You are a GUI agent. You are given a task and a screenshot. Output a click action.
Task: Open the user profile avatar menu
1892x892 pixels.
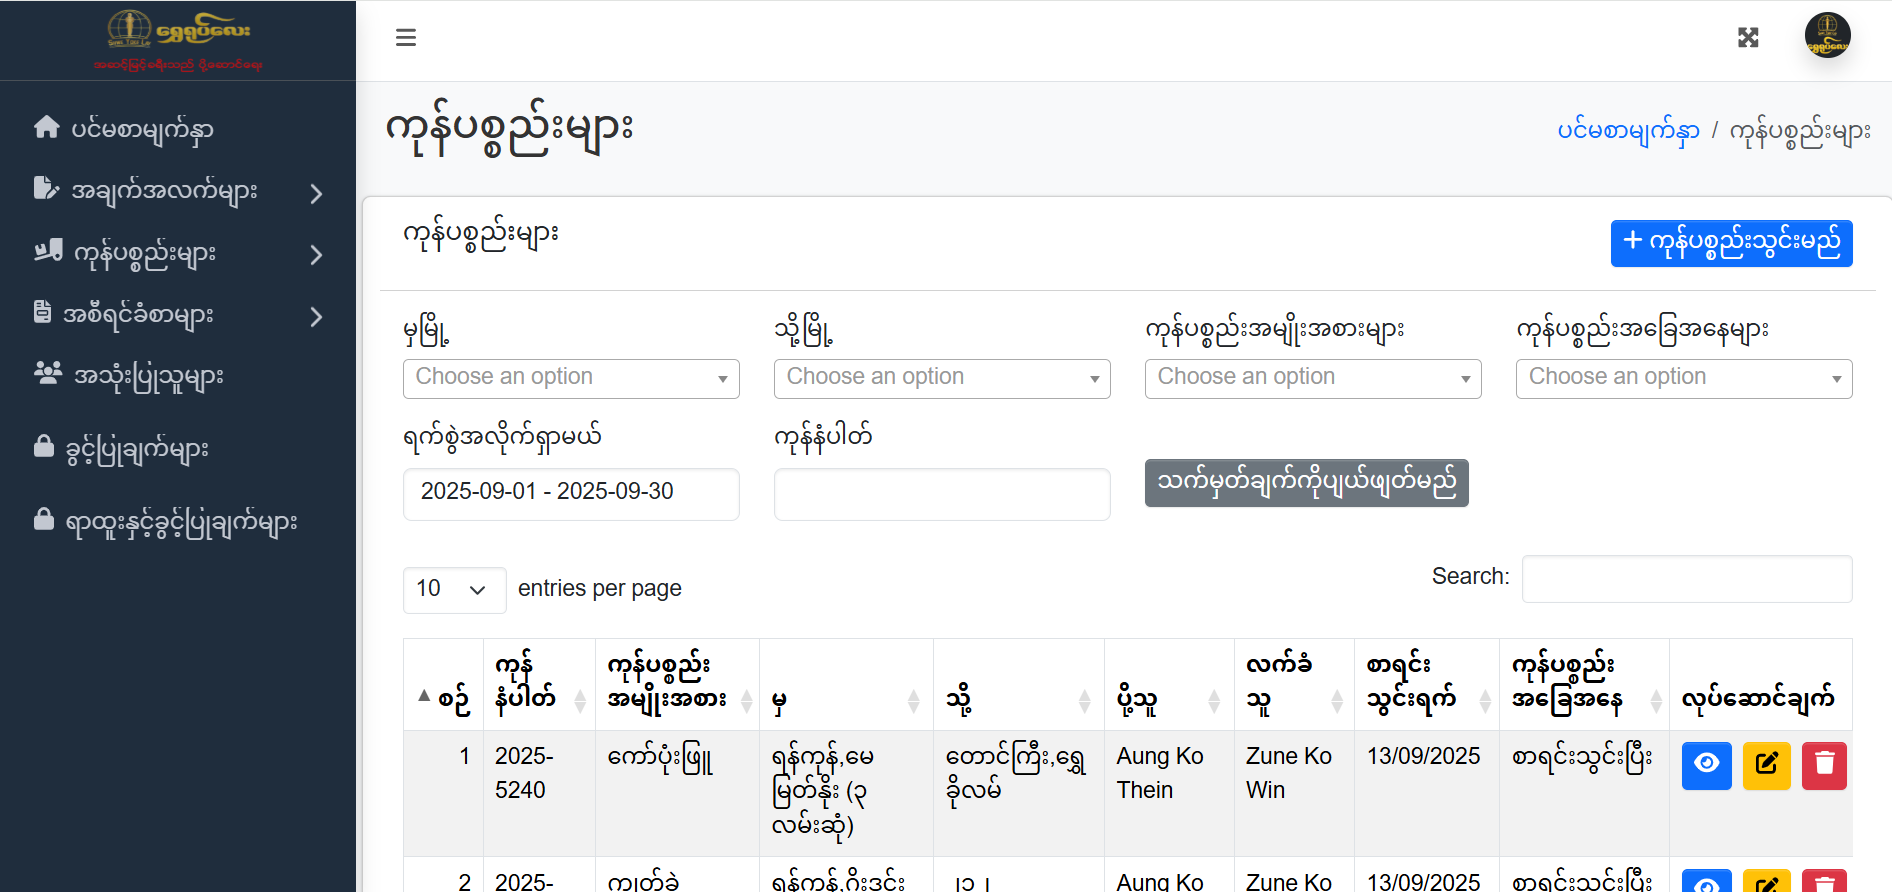pos(1827,36)
